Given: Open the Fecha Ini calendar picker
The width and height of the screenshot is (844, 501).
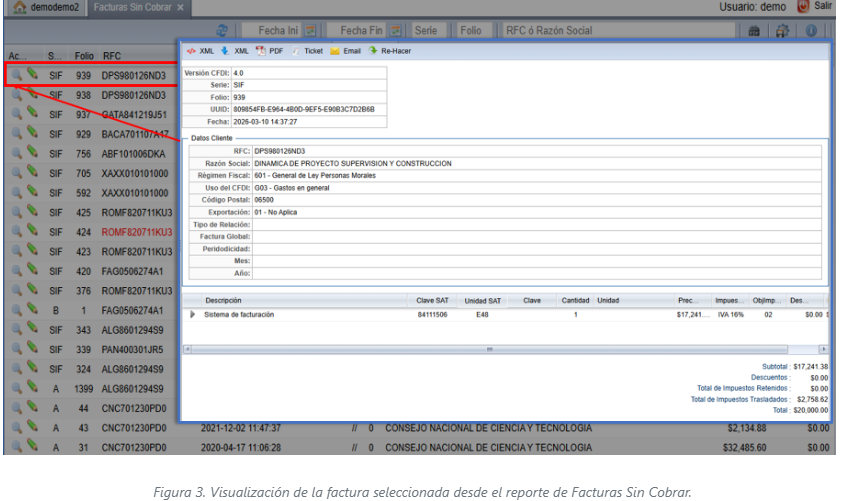Looking at the screenshot, I should tap(311, 31).
